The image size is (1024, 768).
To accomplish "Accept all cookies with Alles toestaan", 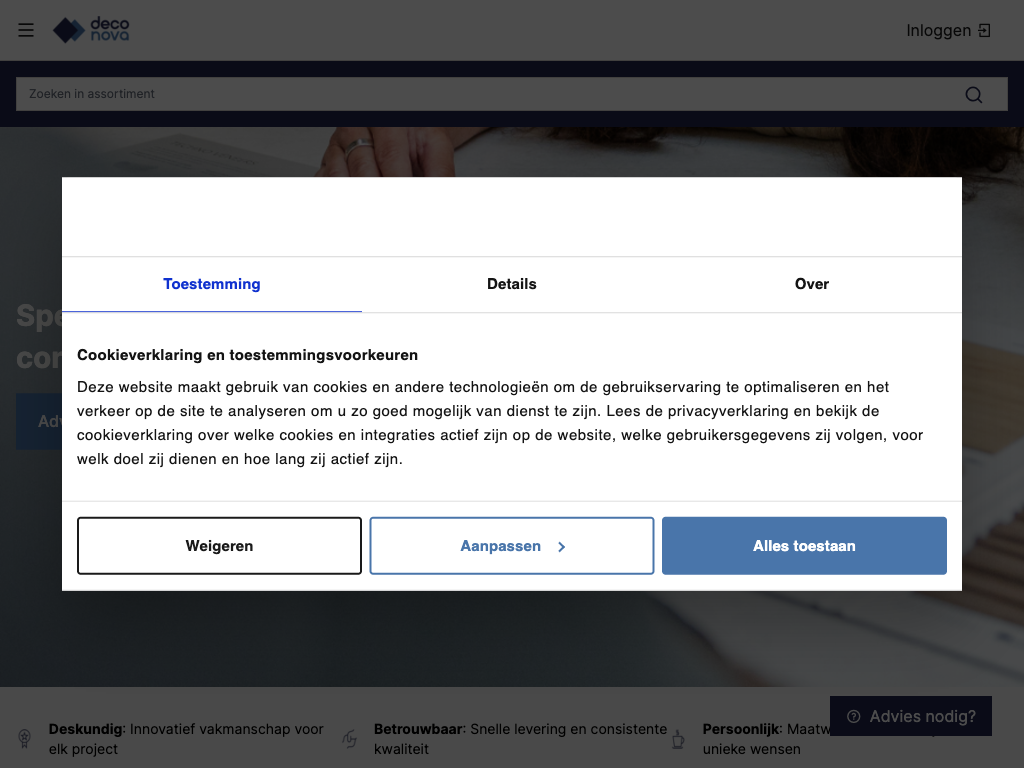I will pos(804,546).
